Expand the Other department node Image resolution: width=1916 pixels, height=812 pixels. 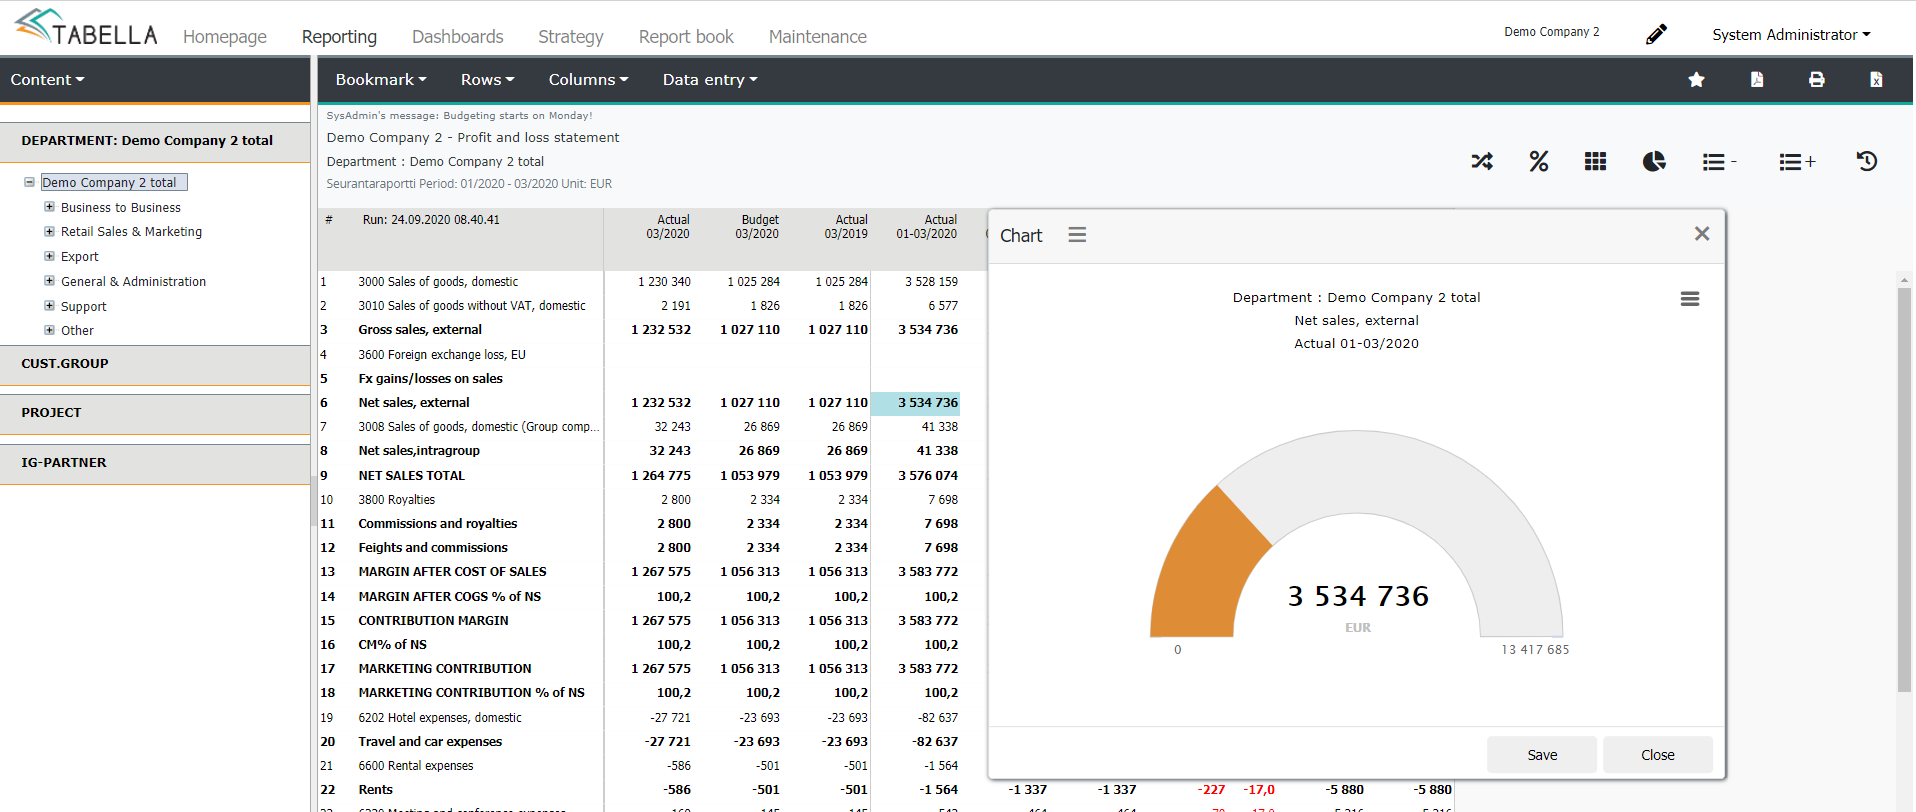click(49, 330)
